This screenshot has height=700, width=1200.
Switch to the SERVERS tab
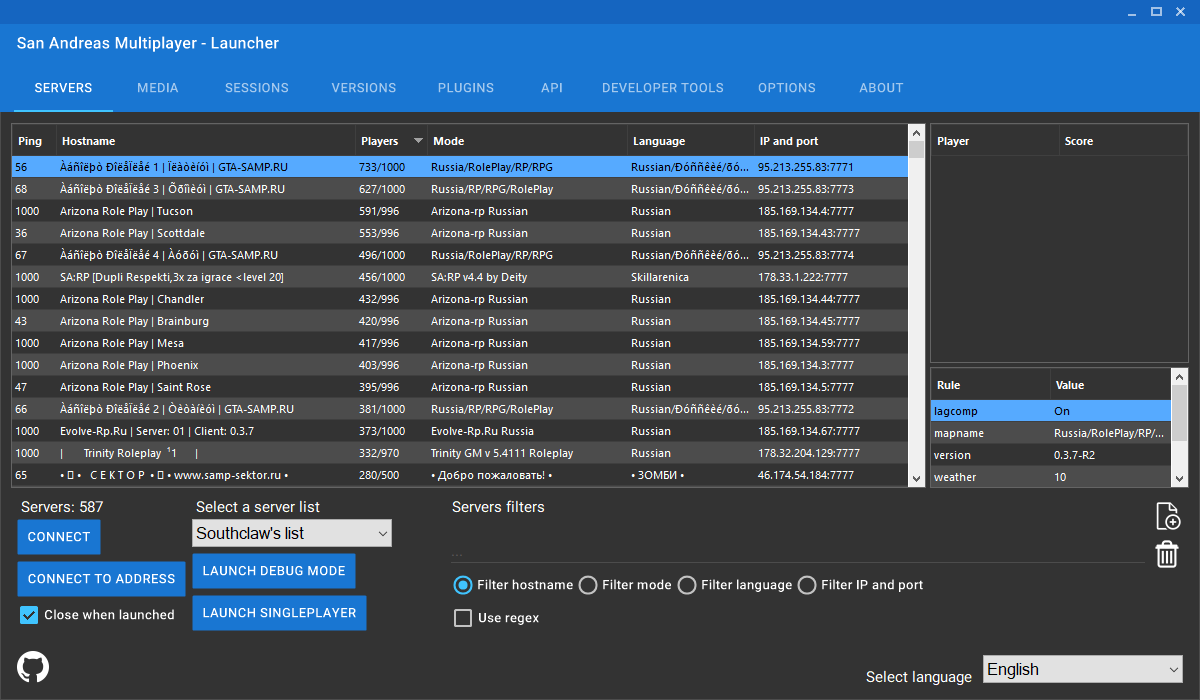pyautogui.click(x=63, y=88)
